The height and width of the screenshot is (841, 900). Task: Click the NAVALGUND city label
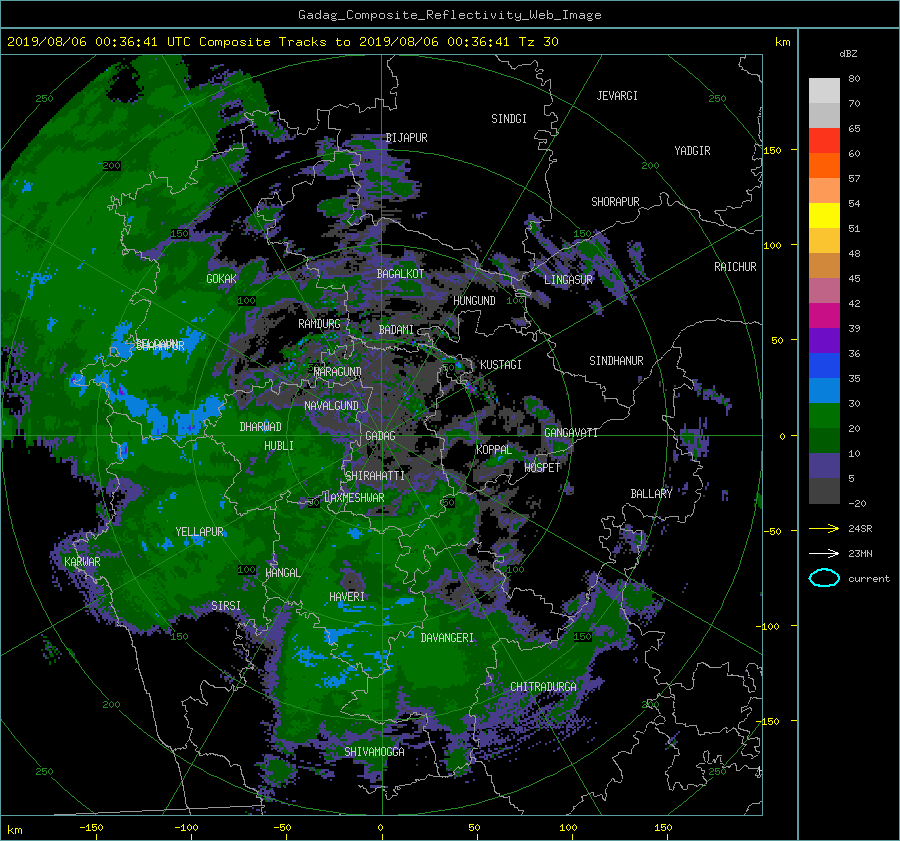click(x=331, y=406)
